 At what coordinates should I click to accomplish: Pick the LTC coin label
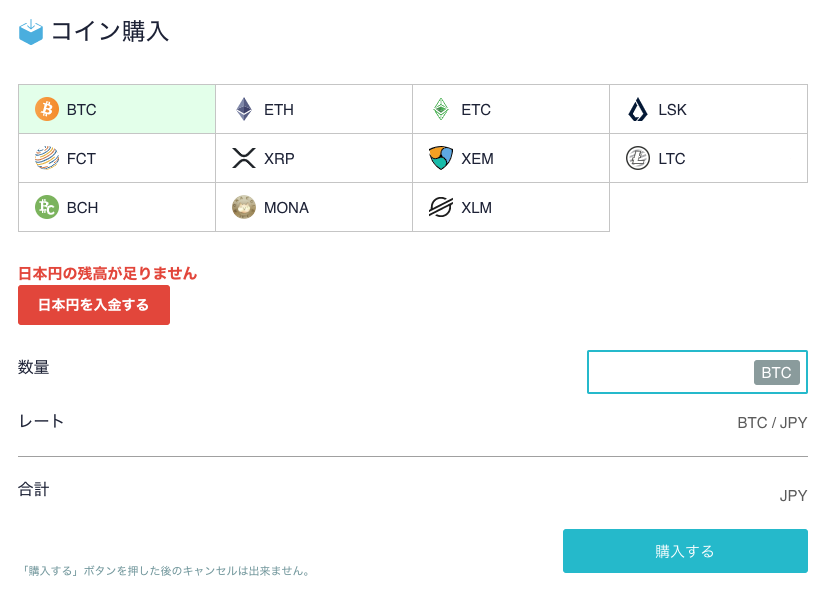pos(672,159)
